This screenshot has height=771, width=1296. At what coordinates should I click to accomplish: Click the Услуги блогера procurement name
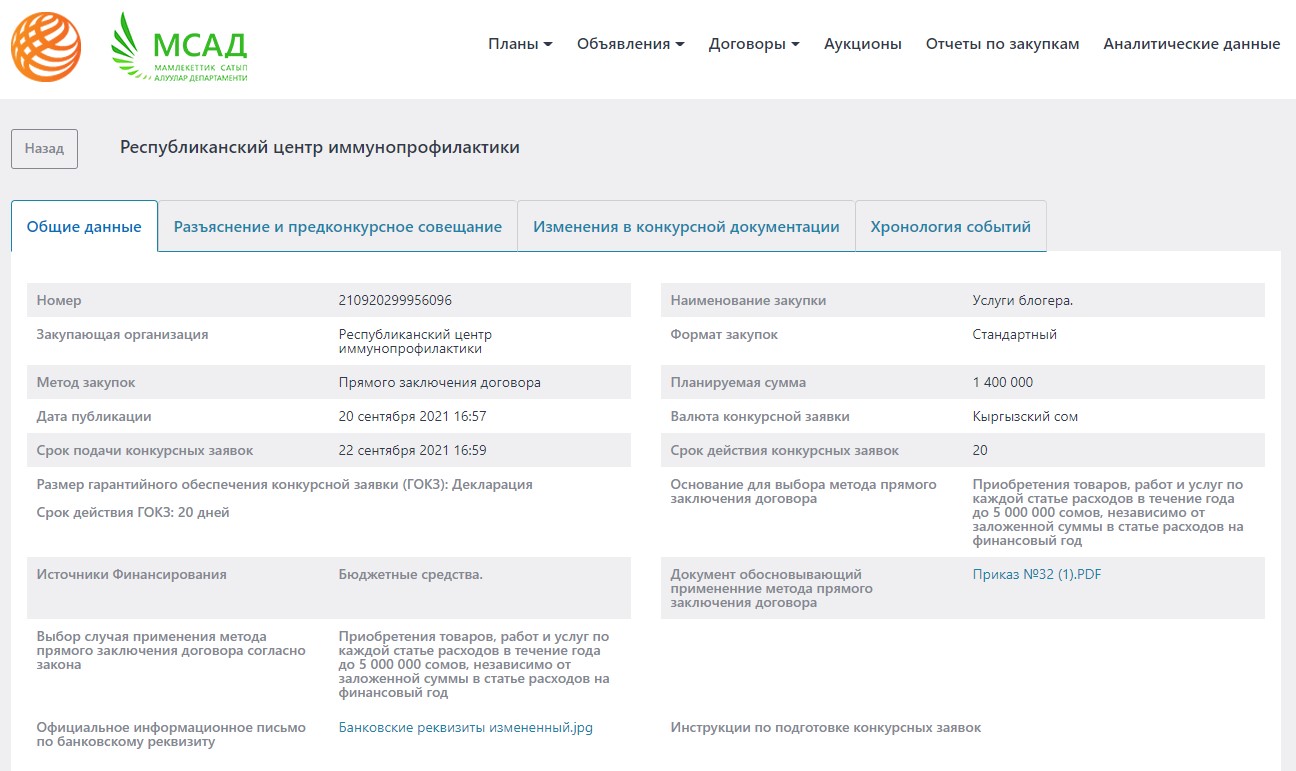coord(1022,301)
